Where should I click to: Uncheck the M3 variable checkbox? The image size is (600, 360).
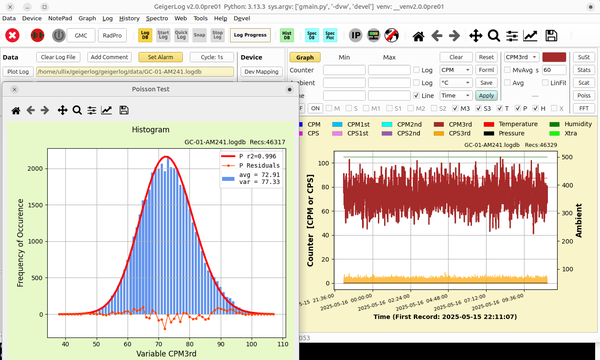click(x=455, y=108)
